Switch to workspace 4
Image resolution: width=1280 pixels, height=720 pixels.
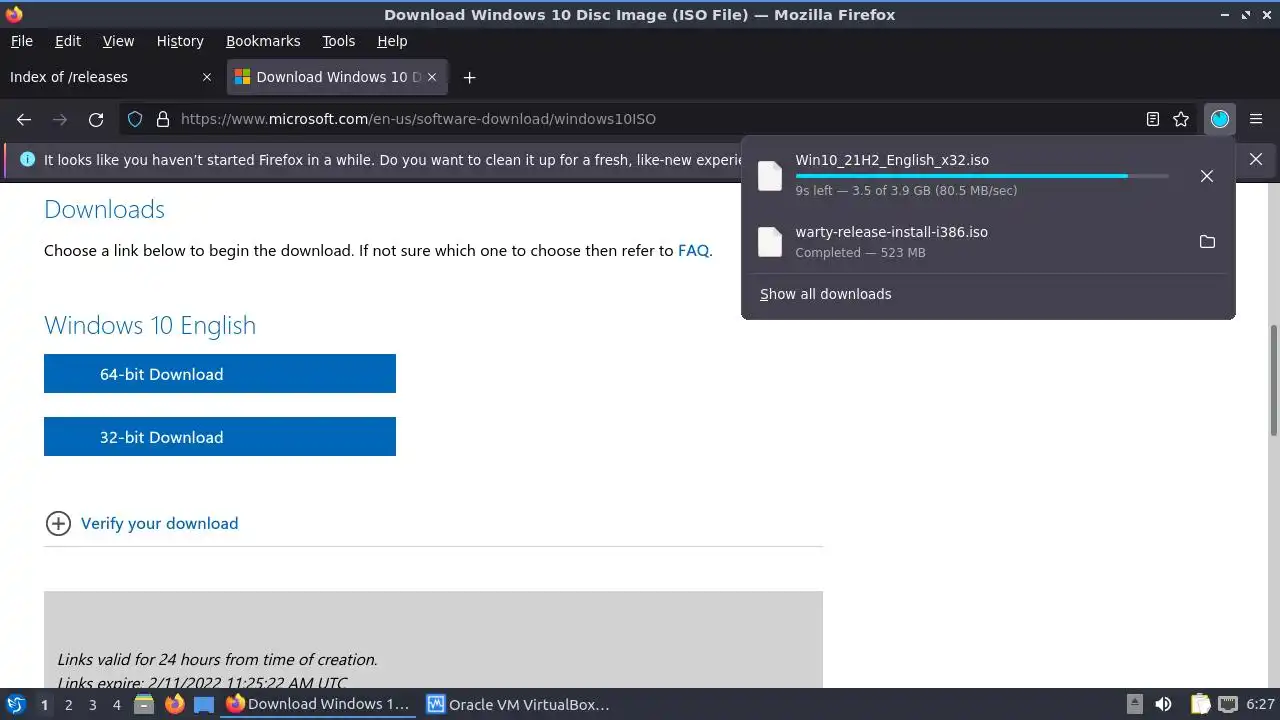pos(116,704)
